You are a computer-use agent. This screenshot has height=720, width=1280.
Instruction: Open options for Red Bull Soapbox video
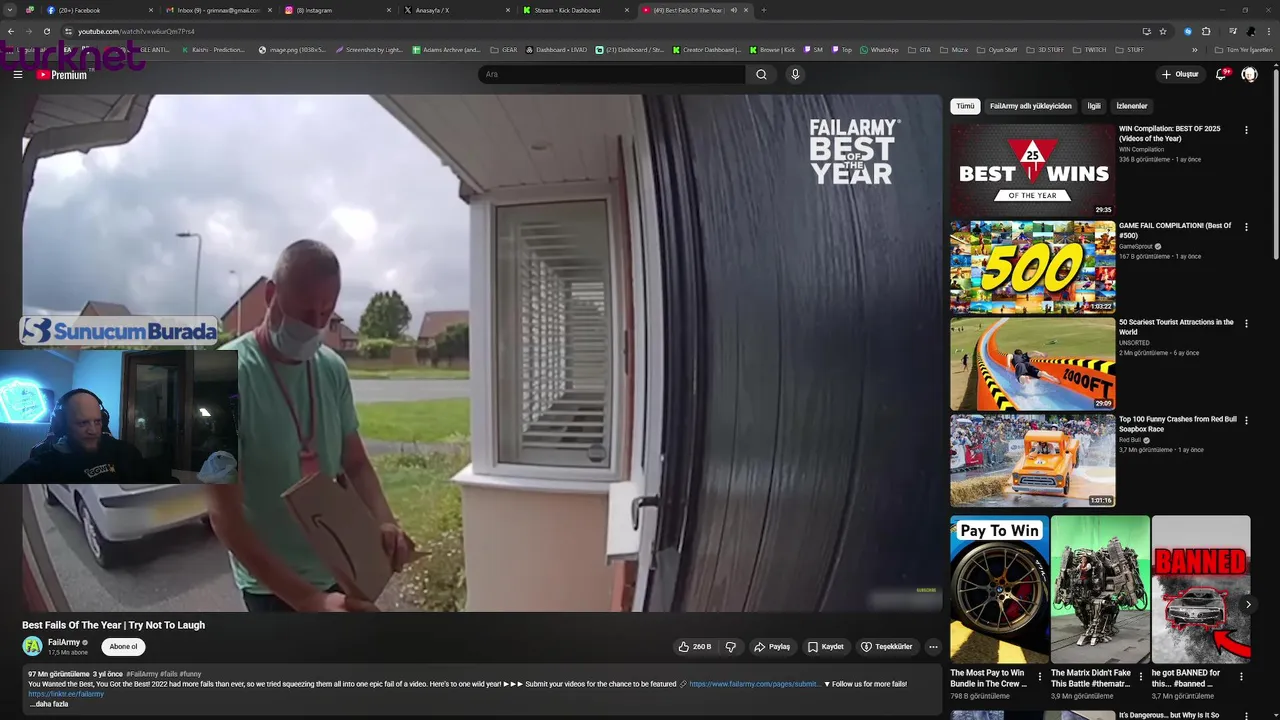pos(1246,421)
